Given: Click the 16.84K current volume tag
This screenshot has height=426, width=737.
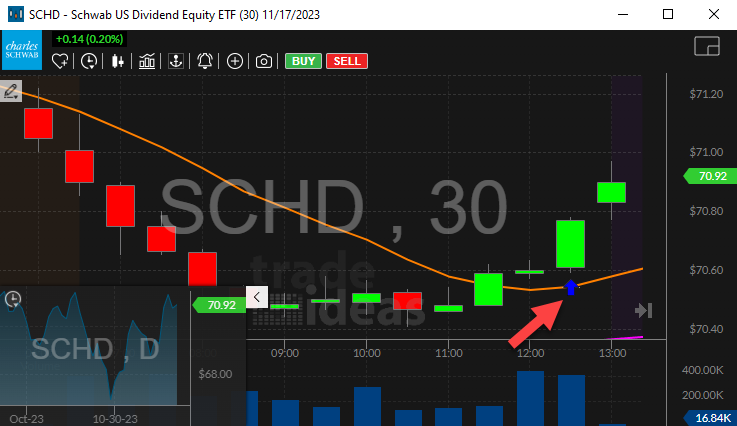Looking at the screenshot, I should pos(710,418).
